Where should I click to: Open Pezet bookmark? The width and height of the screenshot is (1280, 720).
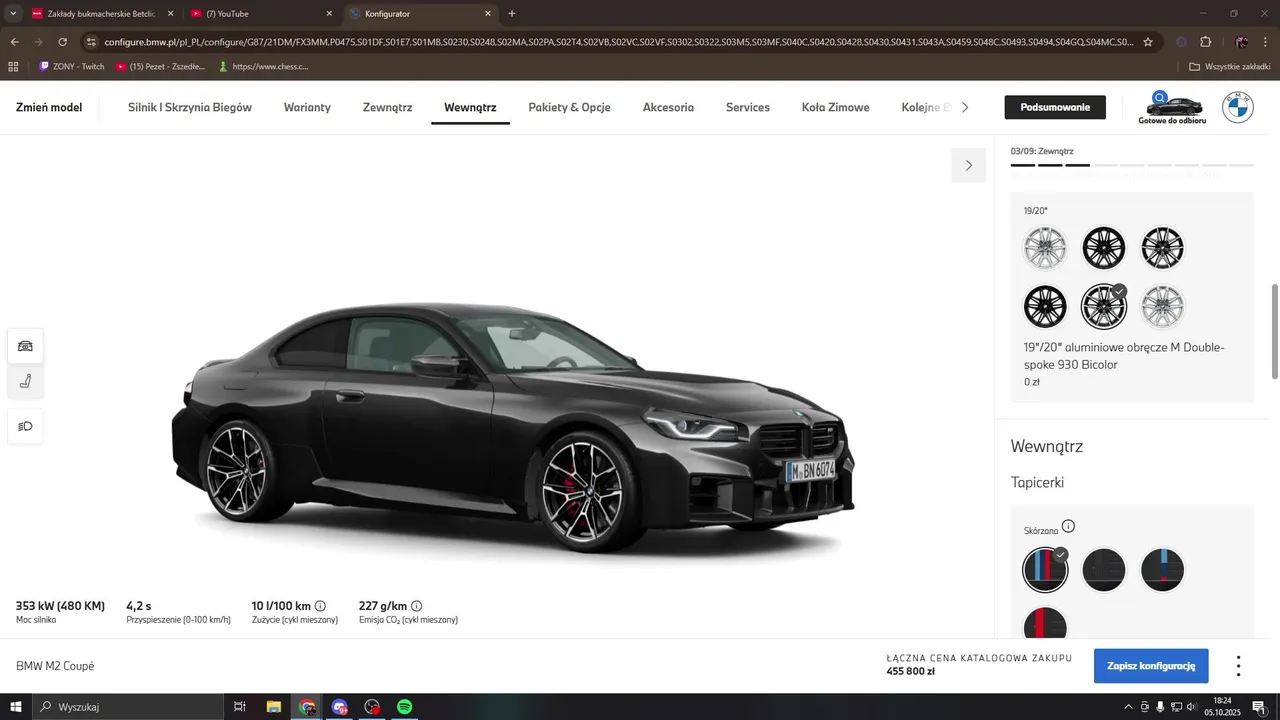point(161,67)
